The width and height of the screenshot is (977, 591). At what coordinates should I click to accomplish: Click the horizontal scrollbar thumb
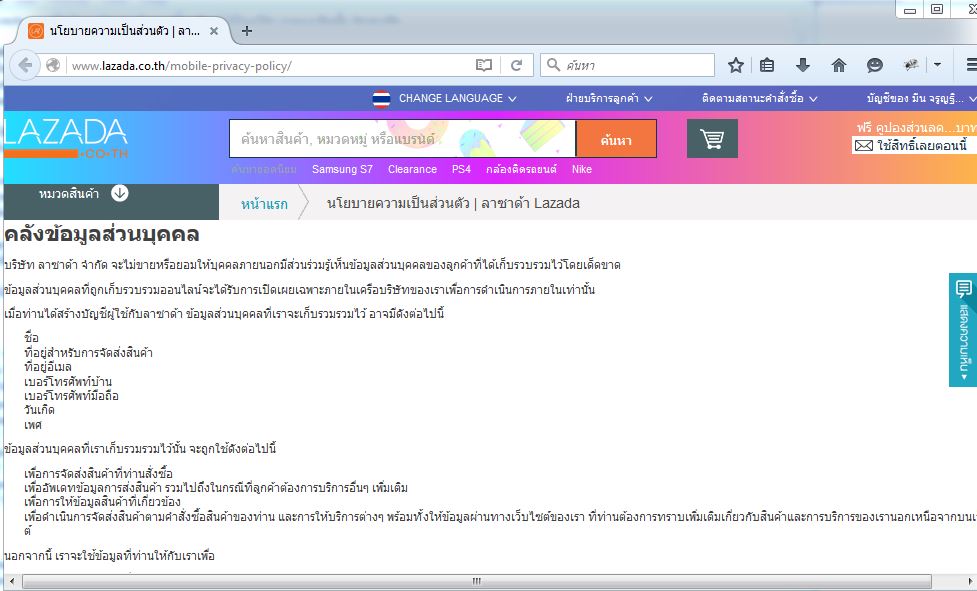click(x=477, y=581)
